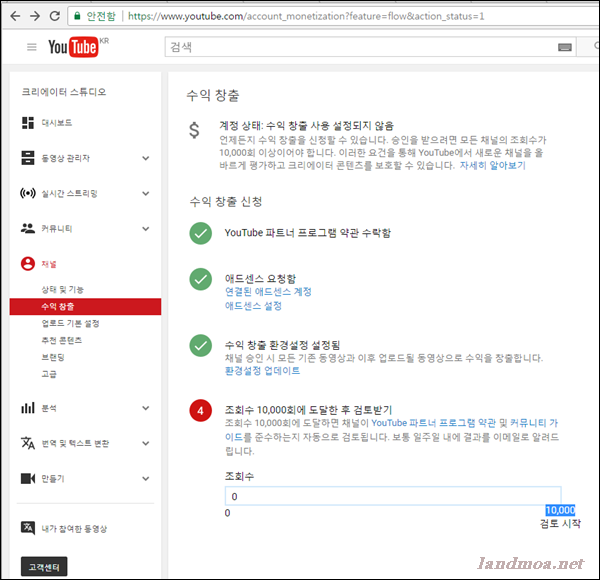Click the 내가 참여한 동영상 icon
This screenshot has width=600, height=580.
28,528
